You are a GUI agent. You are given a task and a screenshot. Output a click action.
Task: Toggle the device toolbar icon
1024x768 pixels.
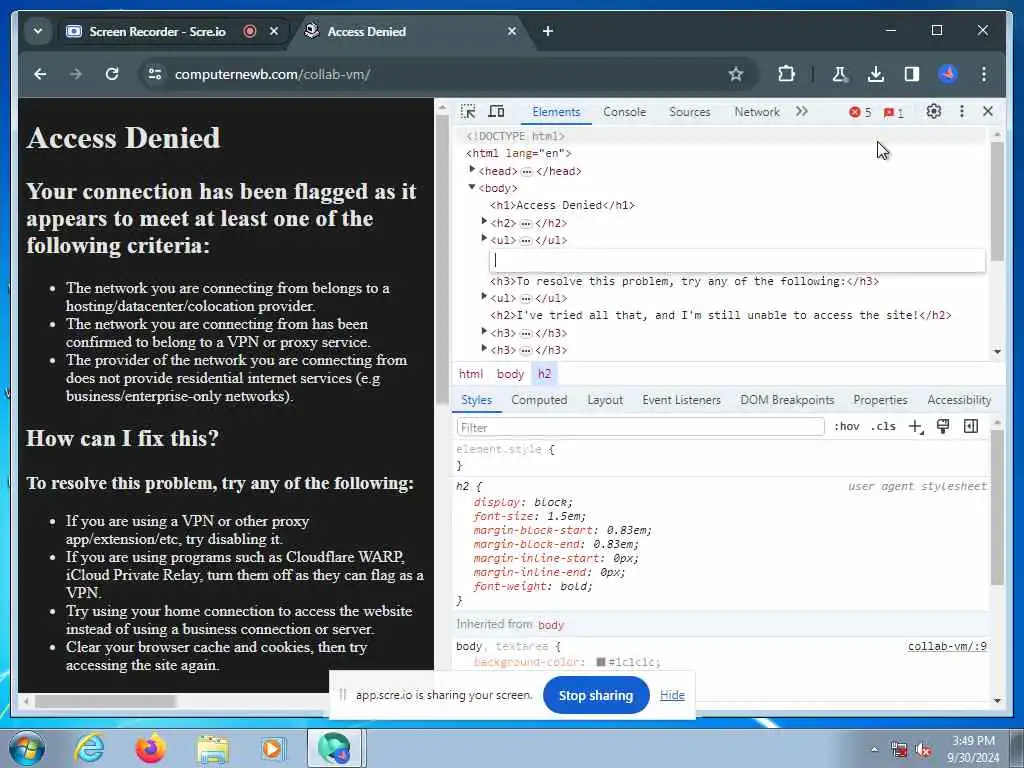coord(496,112)
